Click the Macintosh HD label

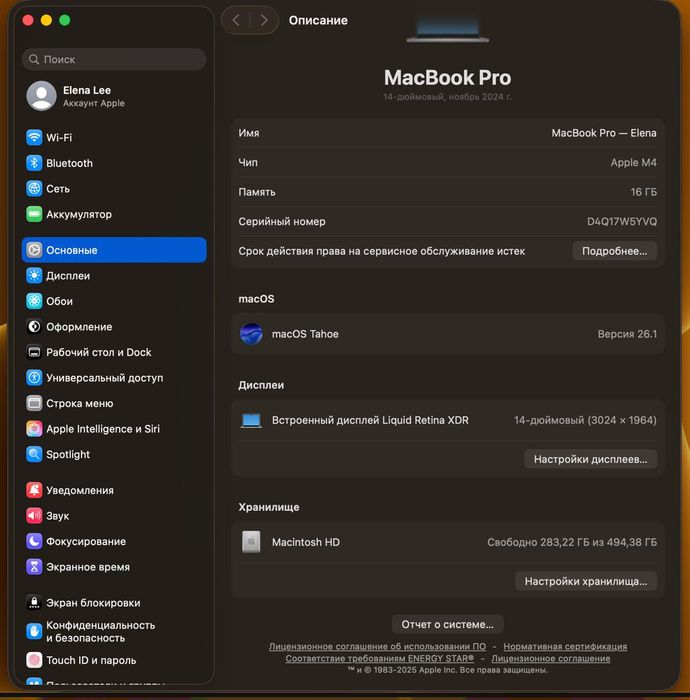click(306, 542)
